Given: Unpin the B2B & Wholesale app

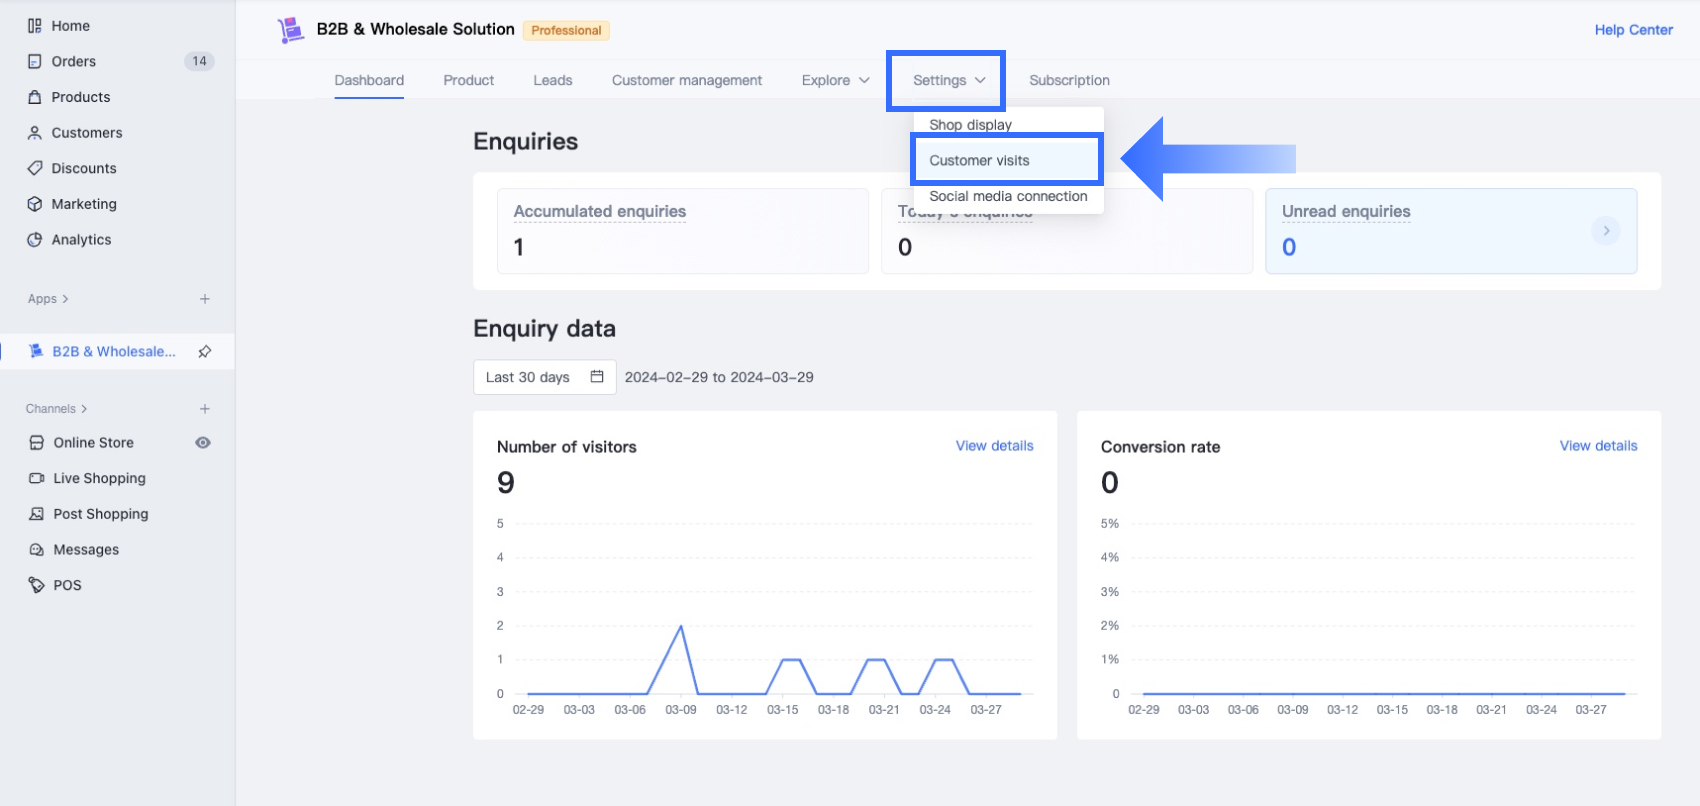Looking at the screenshot, I should (205, 351).
